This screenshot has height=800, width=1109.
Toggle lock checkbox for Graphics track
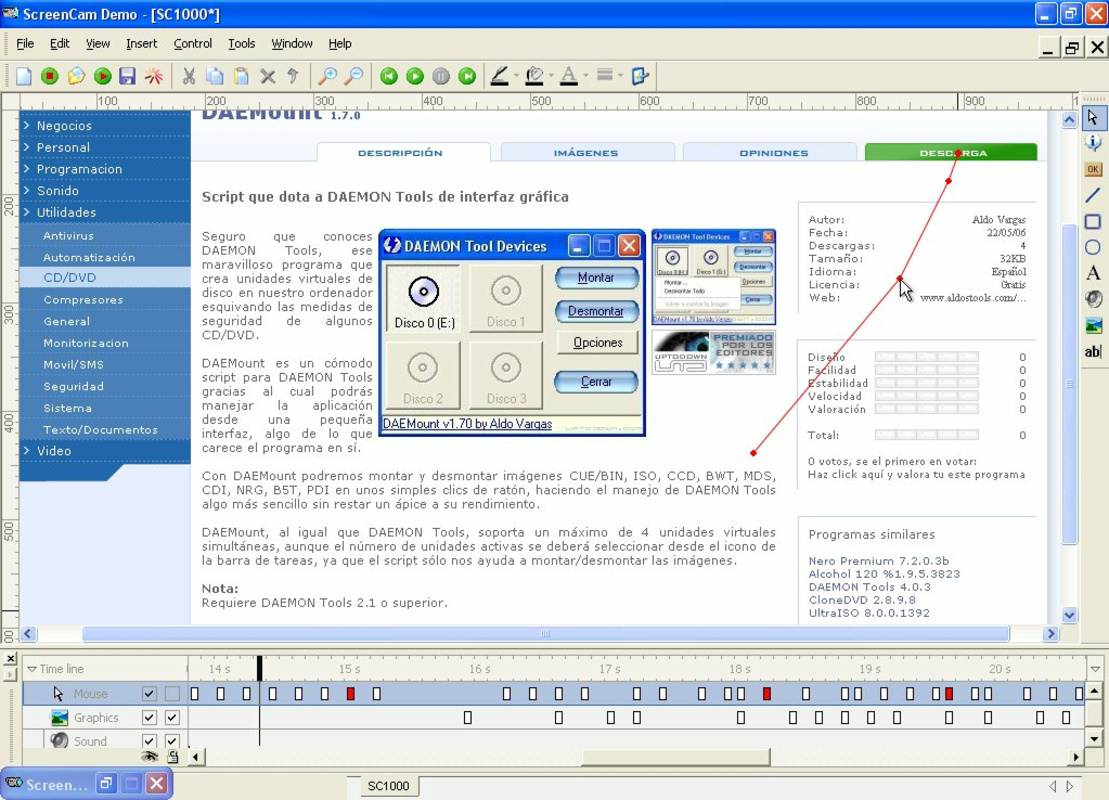coord(172,717)
